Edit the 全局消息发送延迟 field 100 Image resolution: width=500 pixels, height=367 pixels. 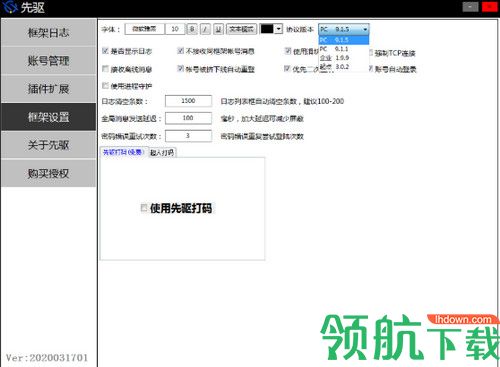(188, 118)
